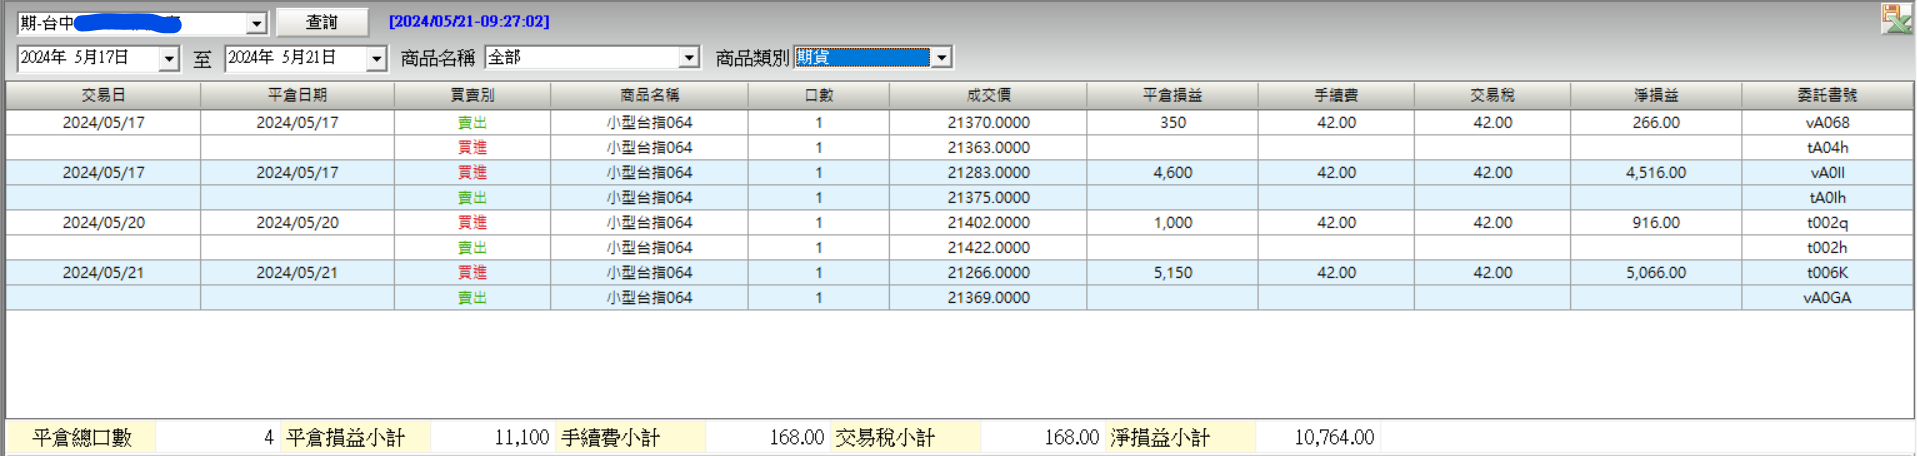Expand the 商品類別 dropdown showing 期貨
The width and height of the screenshot is (1917, 456).
click(941, 58)
